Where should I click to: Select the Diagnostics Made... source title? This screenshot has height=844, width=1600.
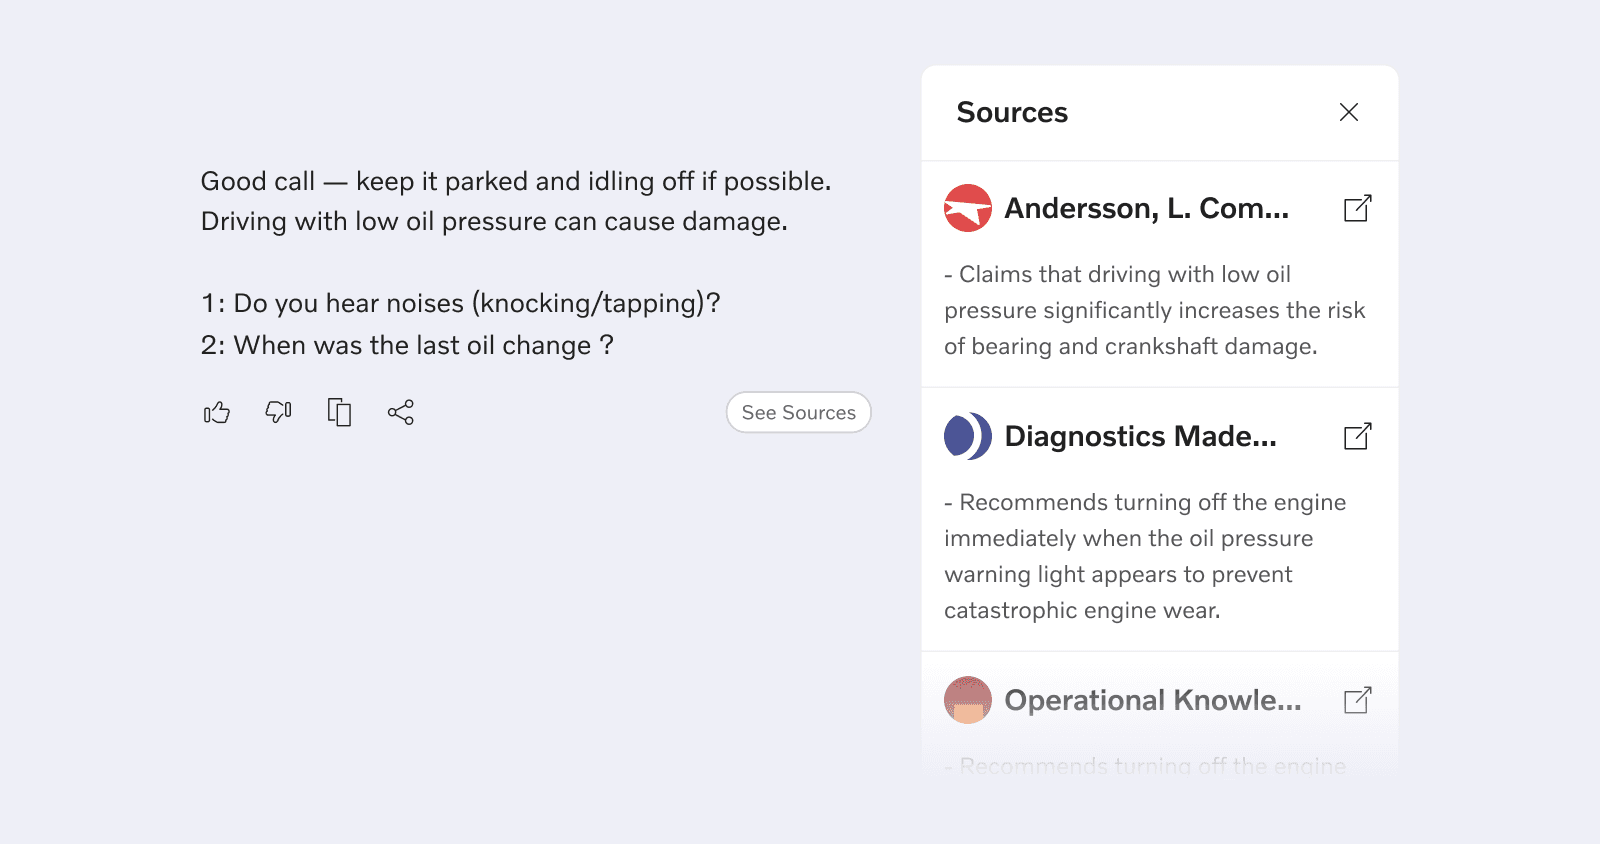point(1140,436)
